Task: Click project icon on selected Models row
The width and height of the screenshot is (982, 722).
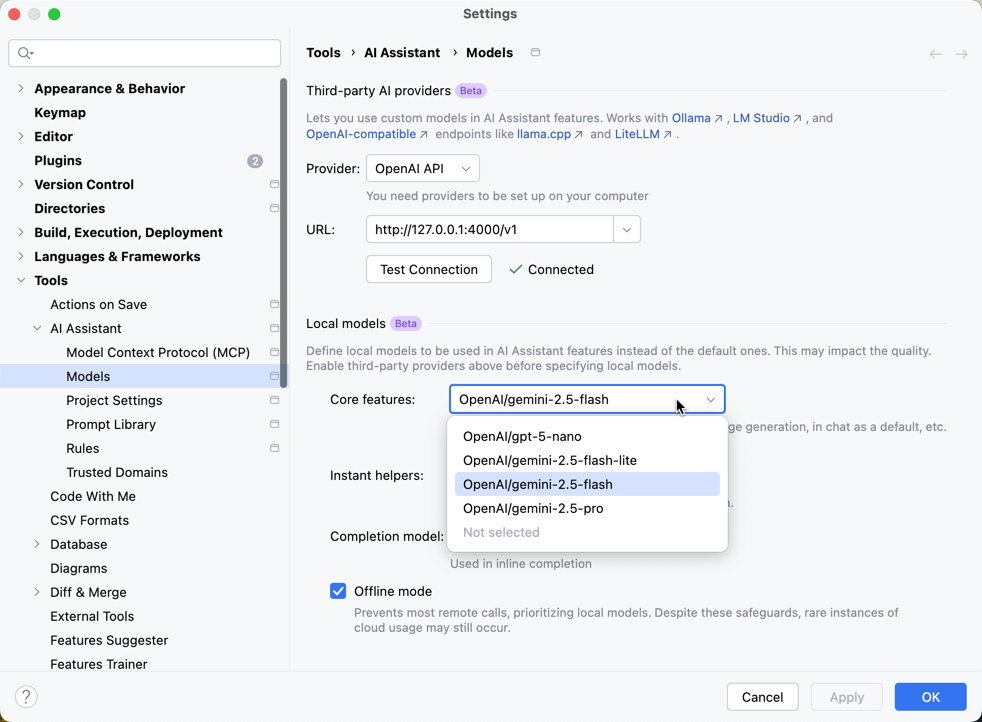Action: coord(274,376)
